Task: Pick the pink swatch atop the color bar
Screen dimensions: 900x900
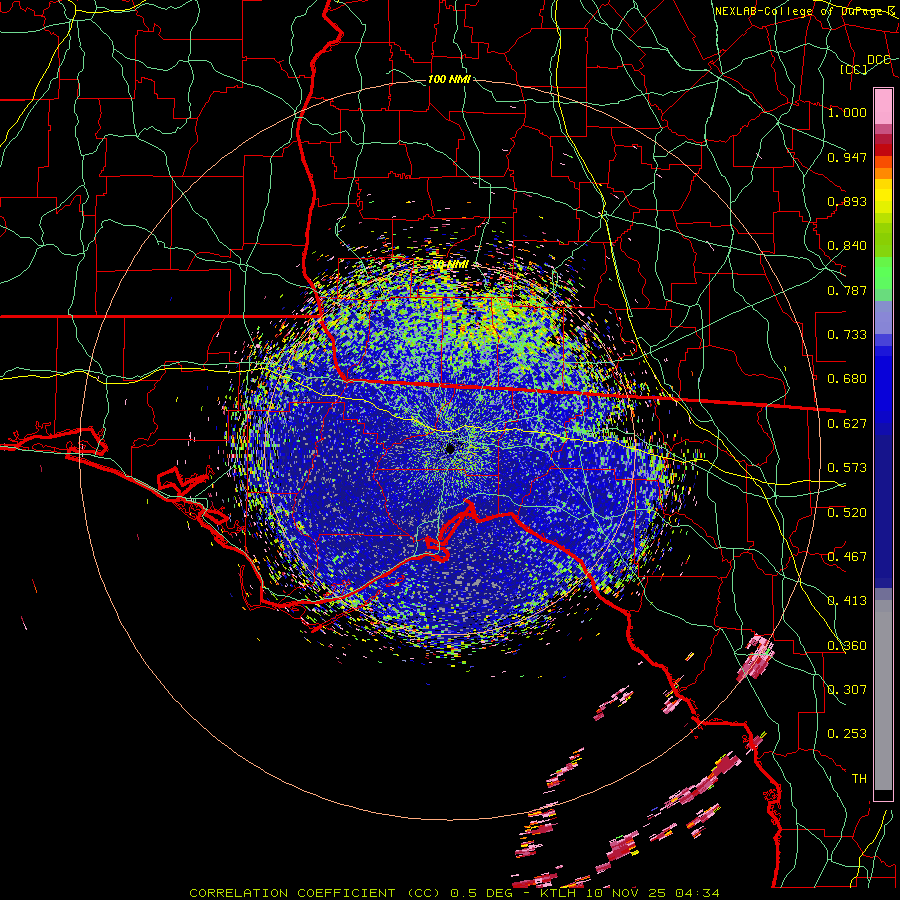Action: pyautogui.click(x=883, y=106)
